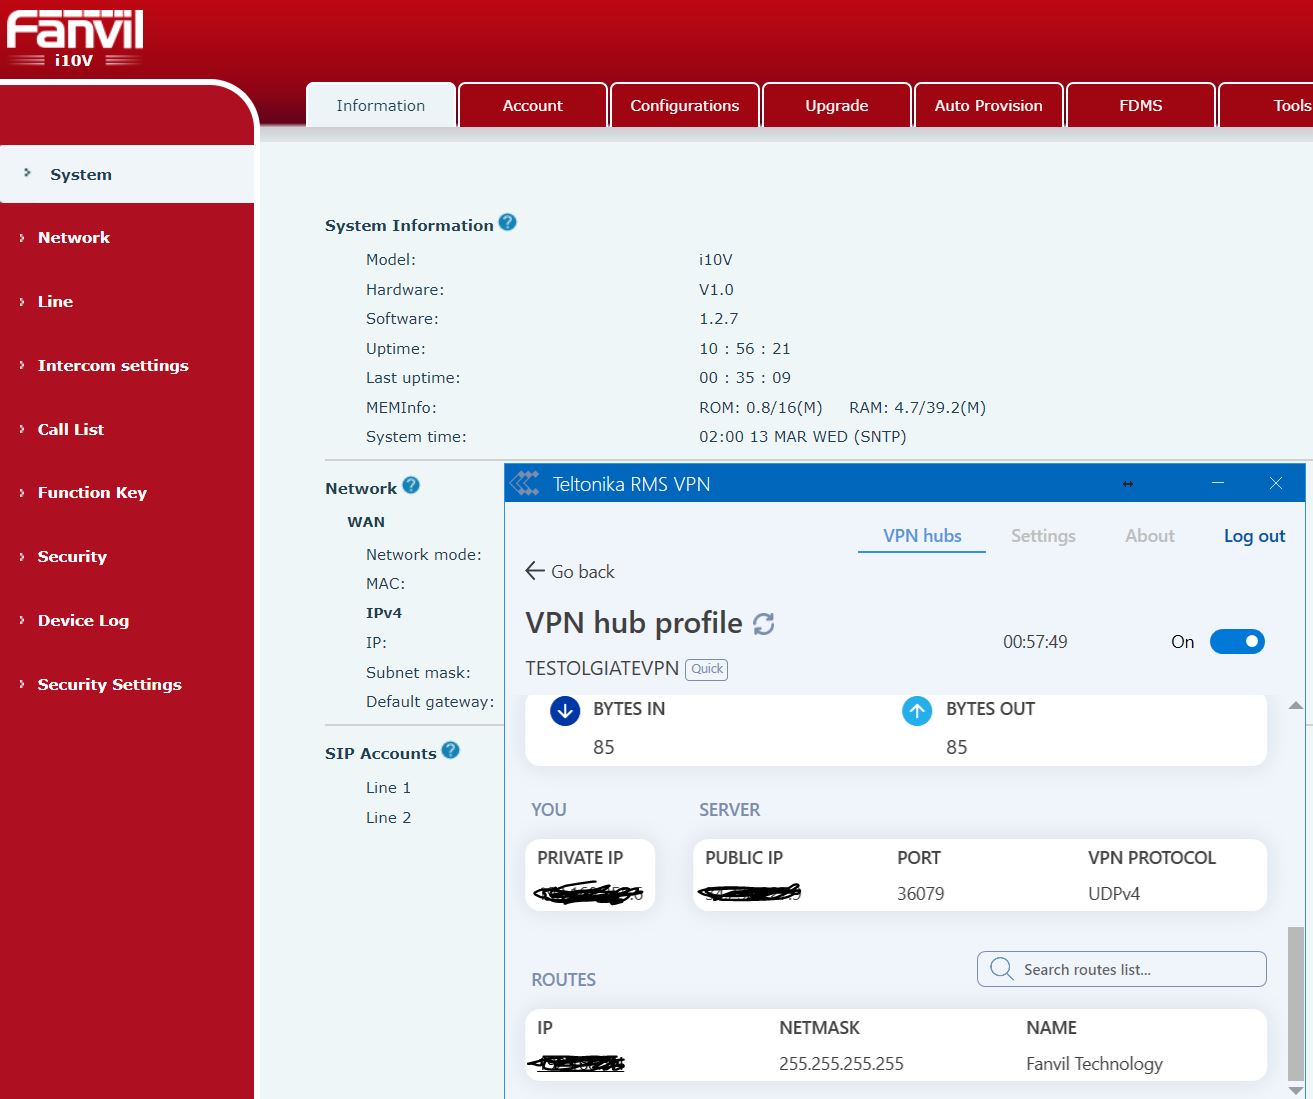Open System Information help icon
Image resolution: width=1313 pixels, height=1099 pixels.
pos(507,223)
